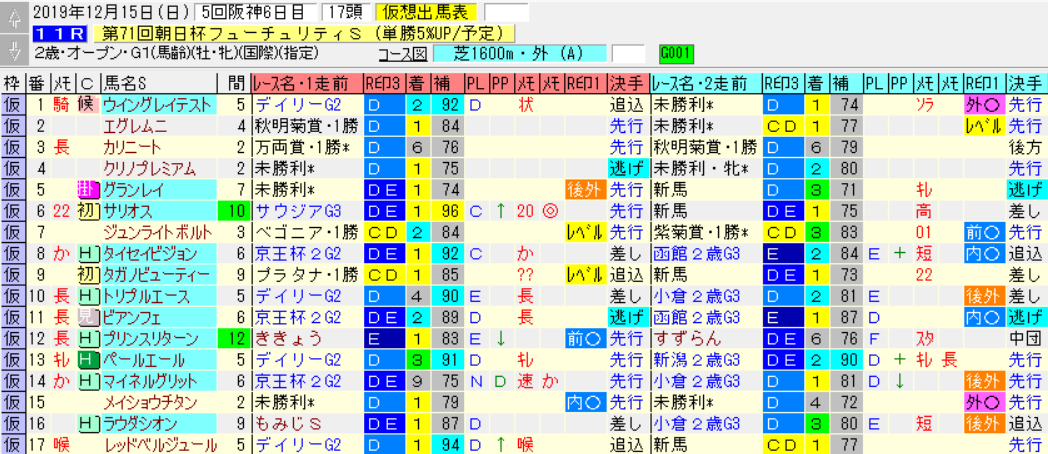Image resolution: width=1048 pixels, height=454 pixels.
Task: Select horse name ペールエール
Action: click(x=158, y=360)
